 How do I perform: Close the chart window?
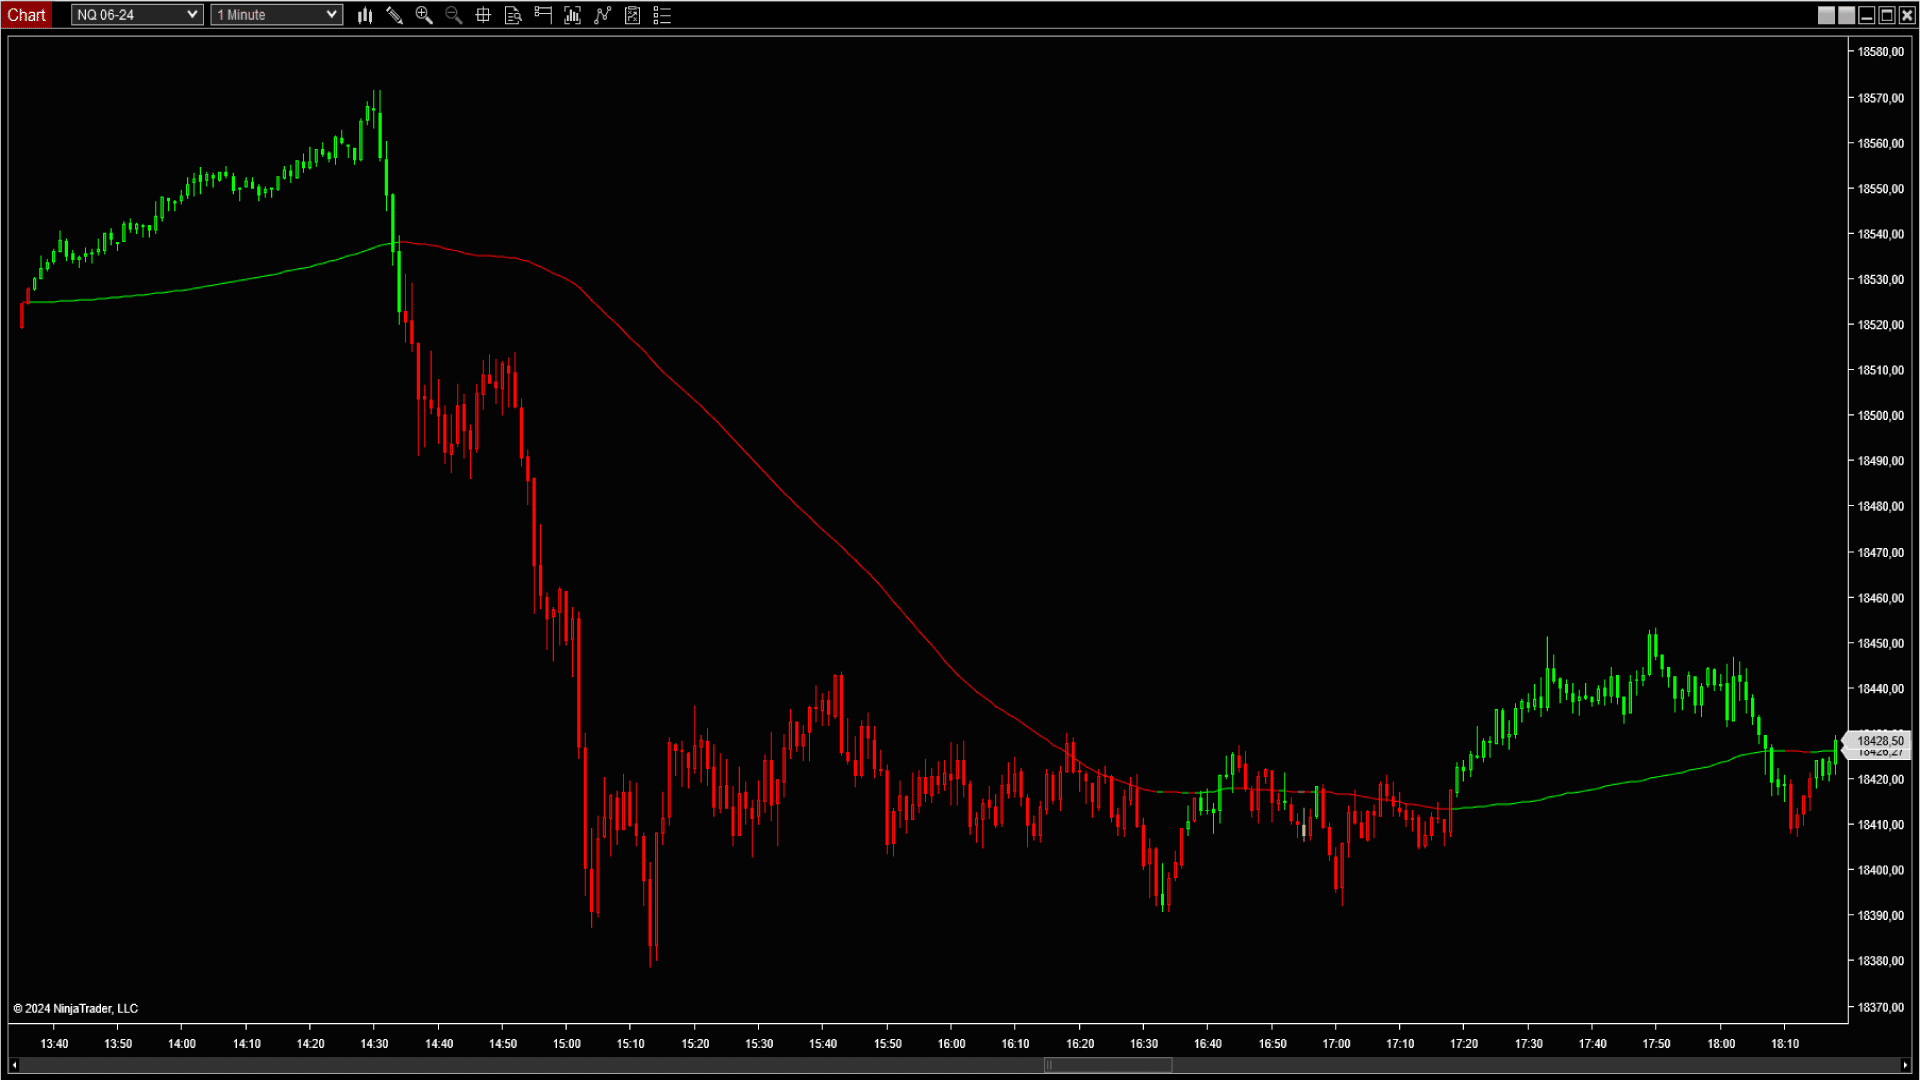[1907, 15]
